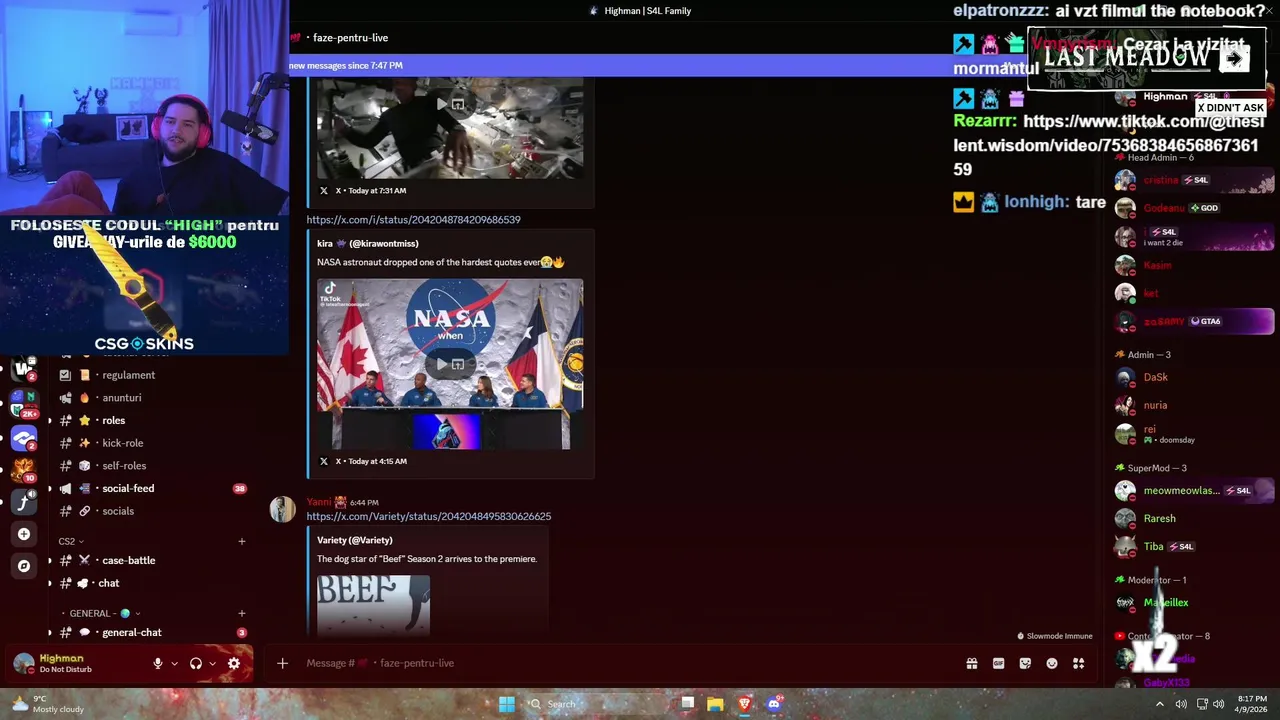Viewport: 1280px width, 720px height.
Task: Click kira (@kirawontmiss) embed author
Action: coord(367,244)
